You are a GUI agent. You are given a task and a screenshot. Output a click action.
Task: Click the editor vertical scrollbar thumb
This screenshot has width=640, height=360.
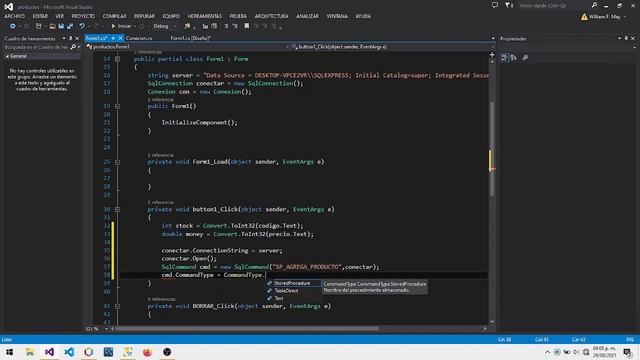pyautogui.click(x=492, y=149)
